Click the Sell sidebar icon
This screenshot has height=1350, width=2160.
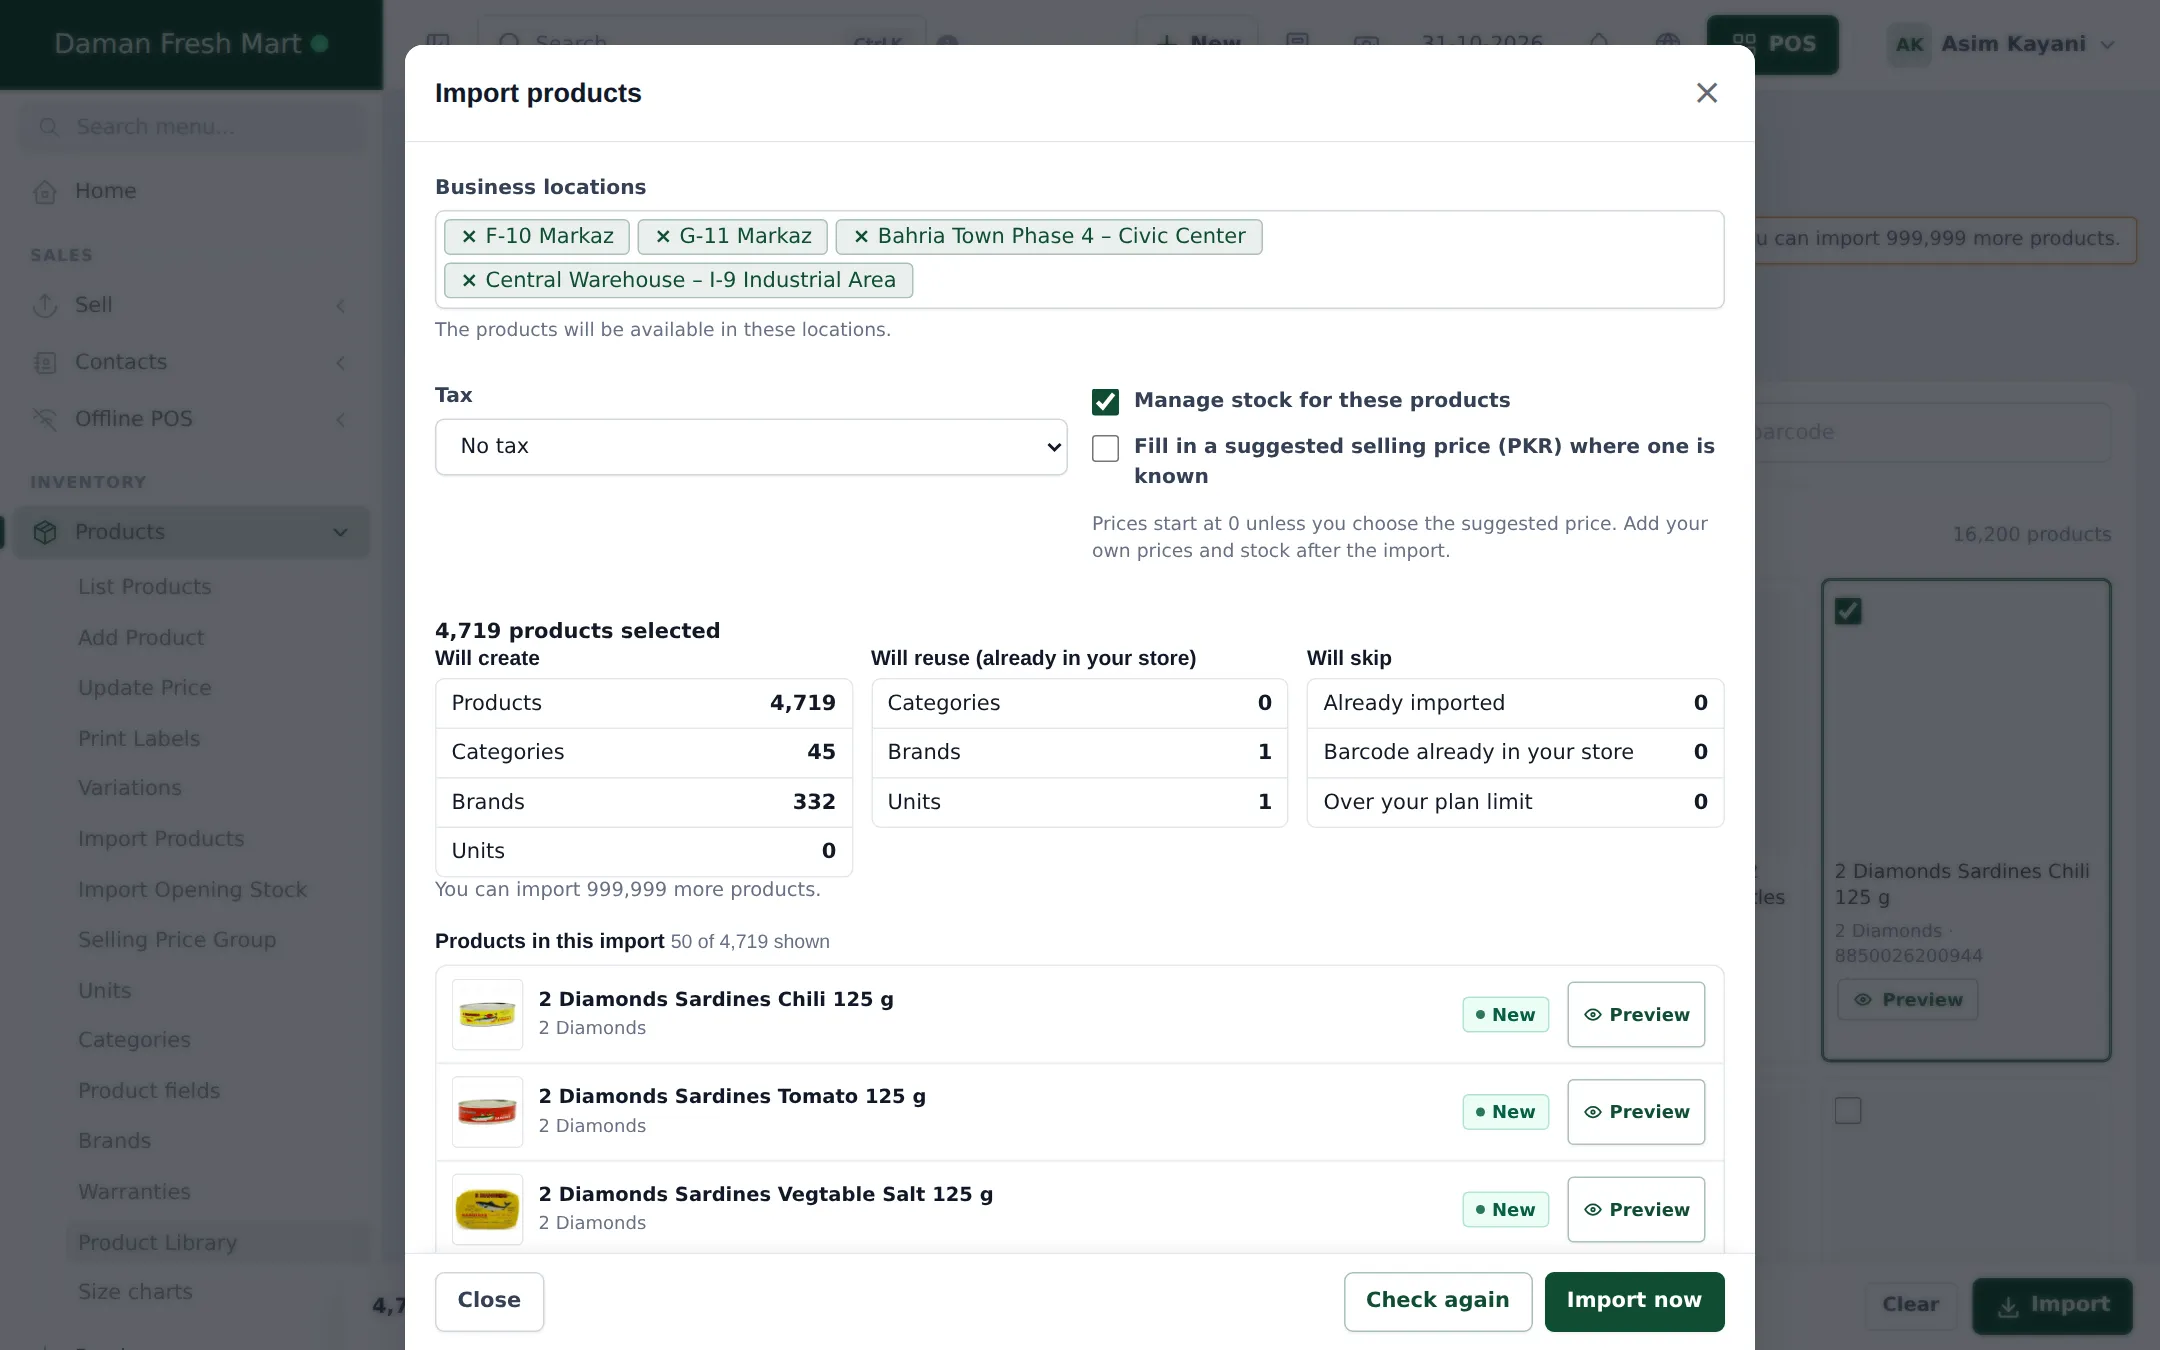[x=45, y=305]
